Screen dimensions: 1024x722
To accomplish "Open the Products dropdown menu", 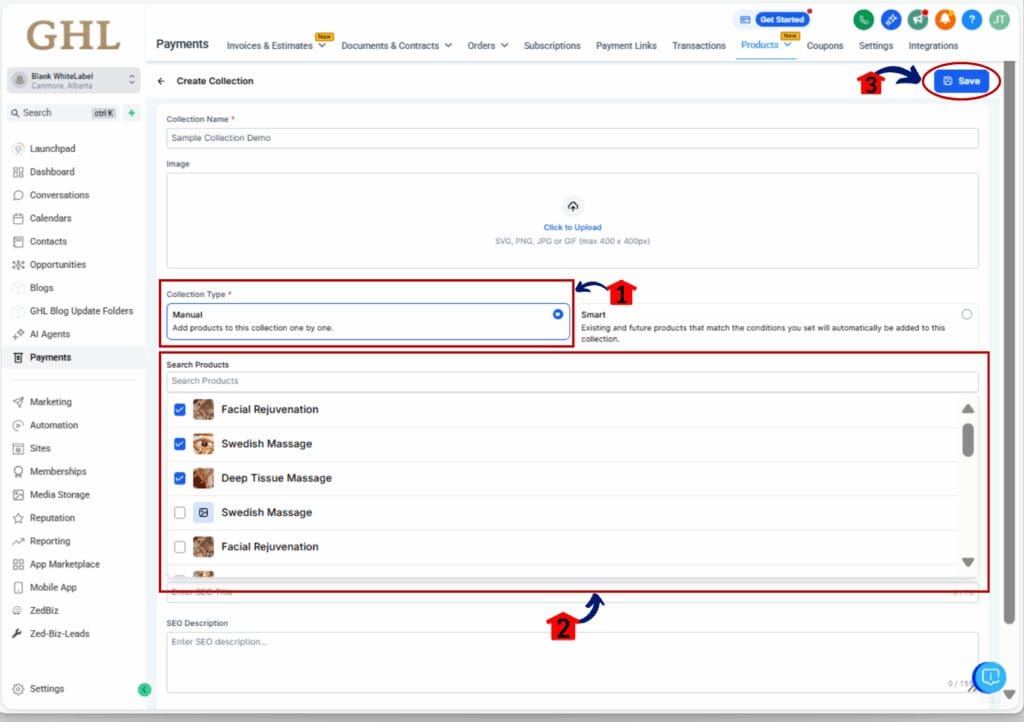I will pos(764,45).
